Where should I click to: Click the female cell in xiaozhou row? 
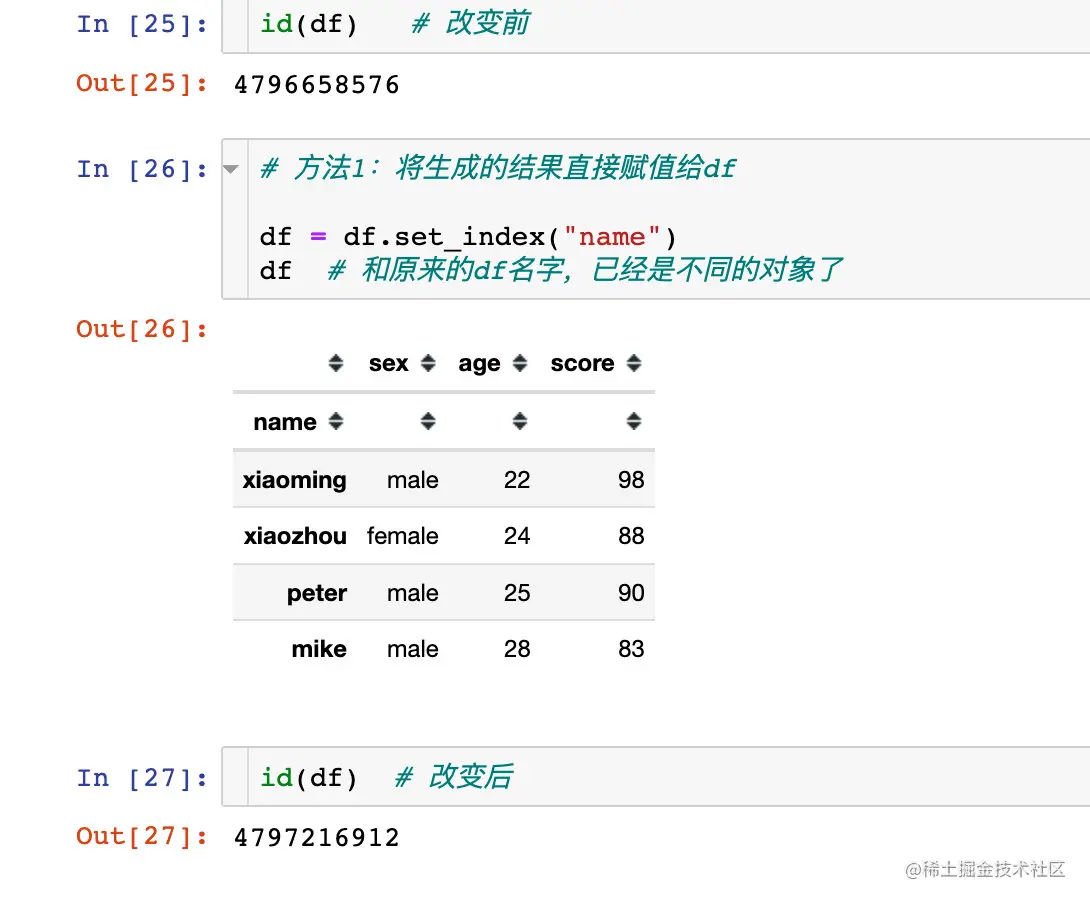[x=402, y=536]
